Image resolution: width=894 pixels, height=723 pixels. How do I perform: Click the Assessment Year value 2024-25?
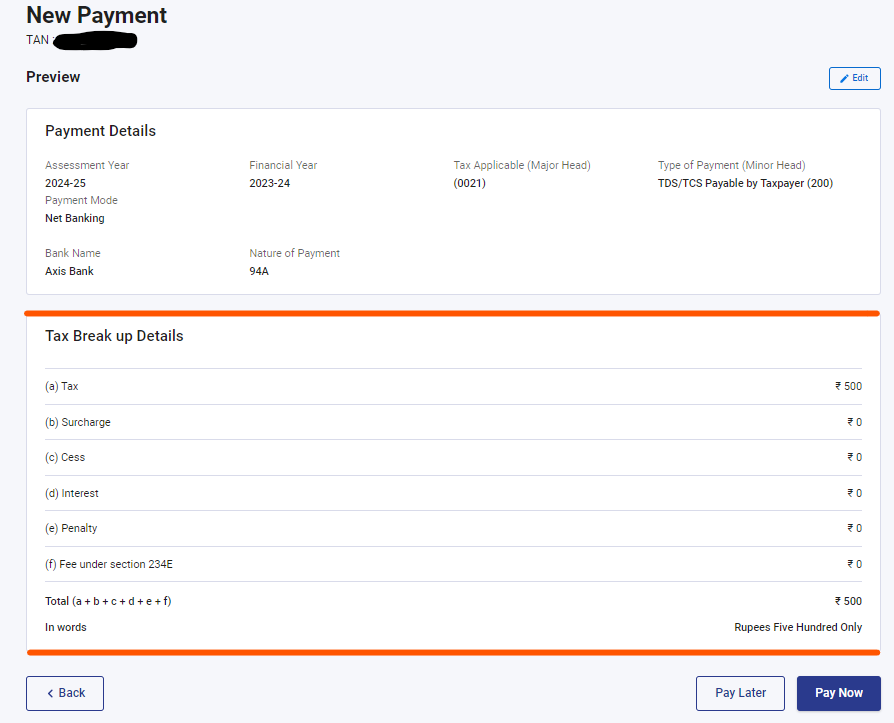point(65,183)
